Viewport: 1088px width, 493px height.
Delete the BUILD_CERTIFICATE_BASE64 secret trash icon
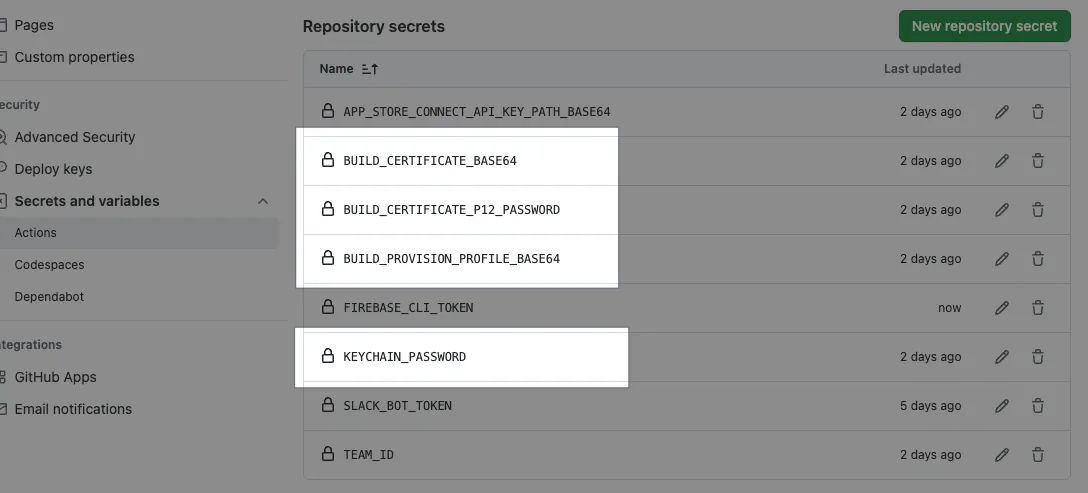[1038, 161]
